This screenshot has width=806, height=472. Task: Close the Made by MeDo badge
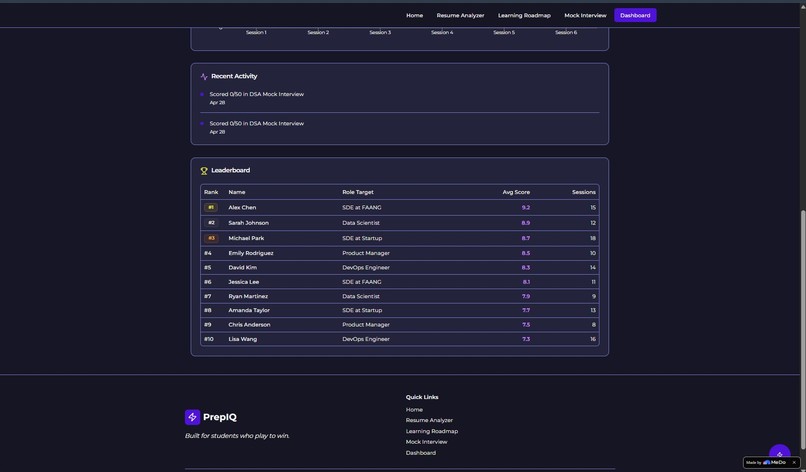pyautogui.click(x=794, y=462)
